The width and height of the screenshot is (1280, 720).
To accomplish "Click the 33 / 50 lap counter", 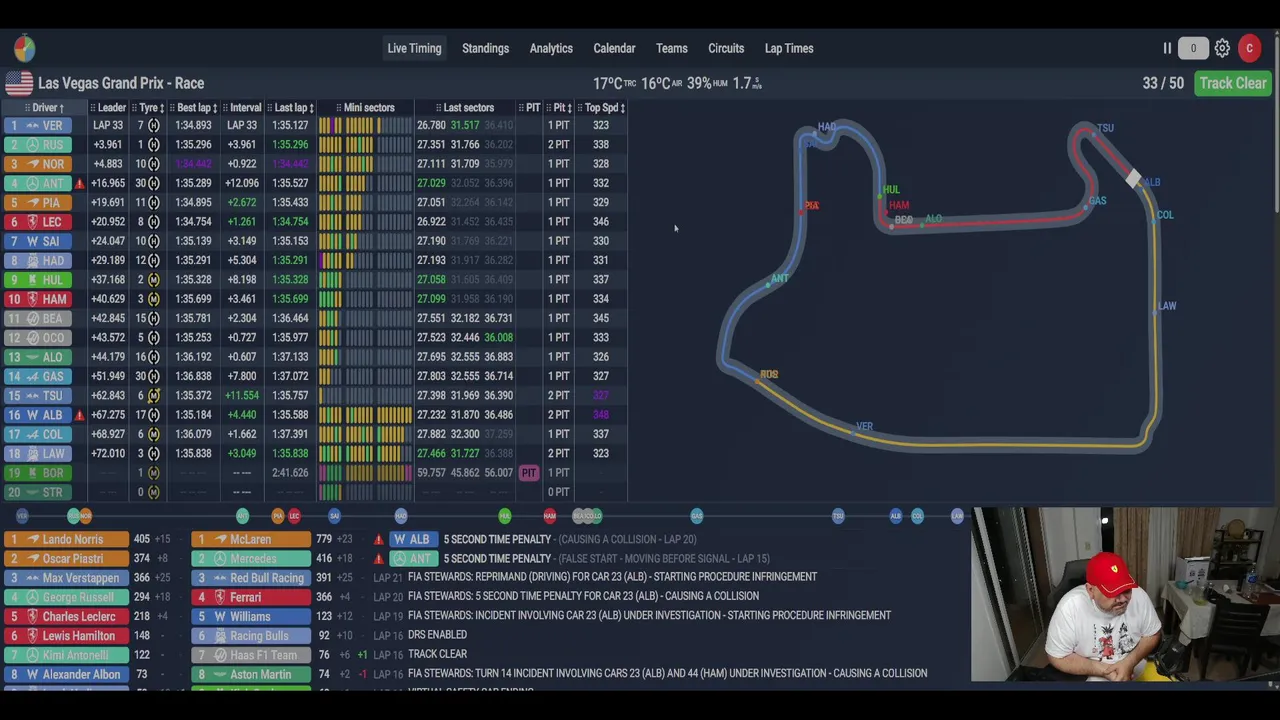I will (x=1163, y=83).
